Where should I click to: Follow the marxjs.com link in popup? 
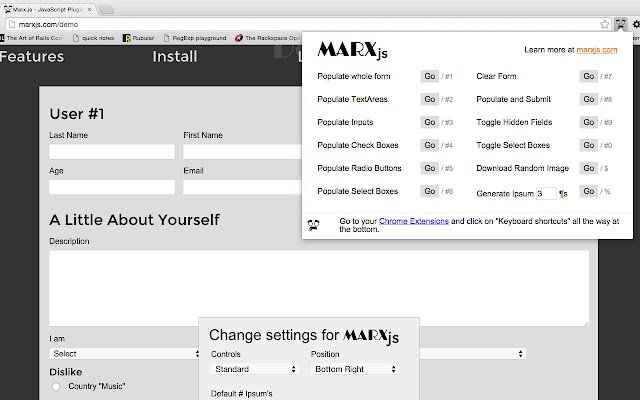tap(597, 50)
